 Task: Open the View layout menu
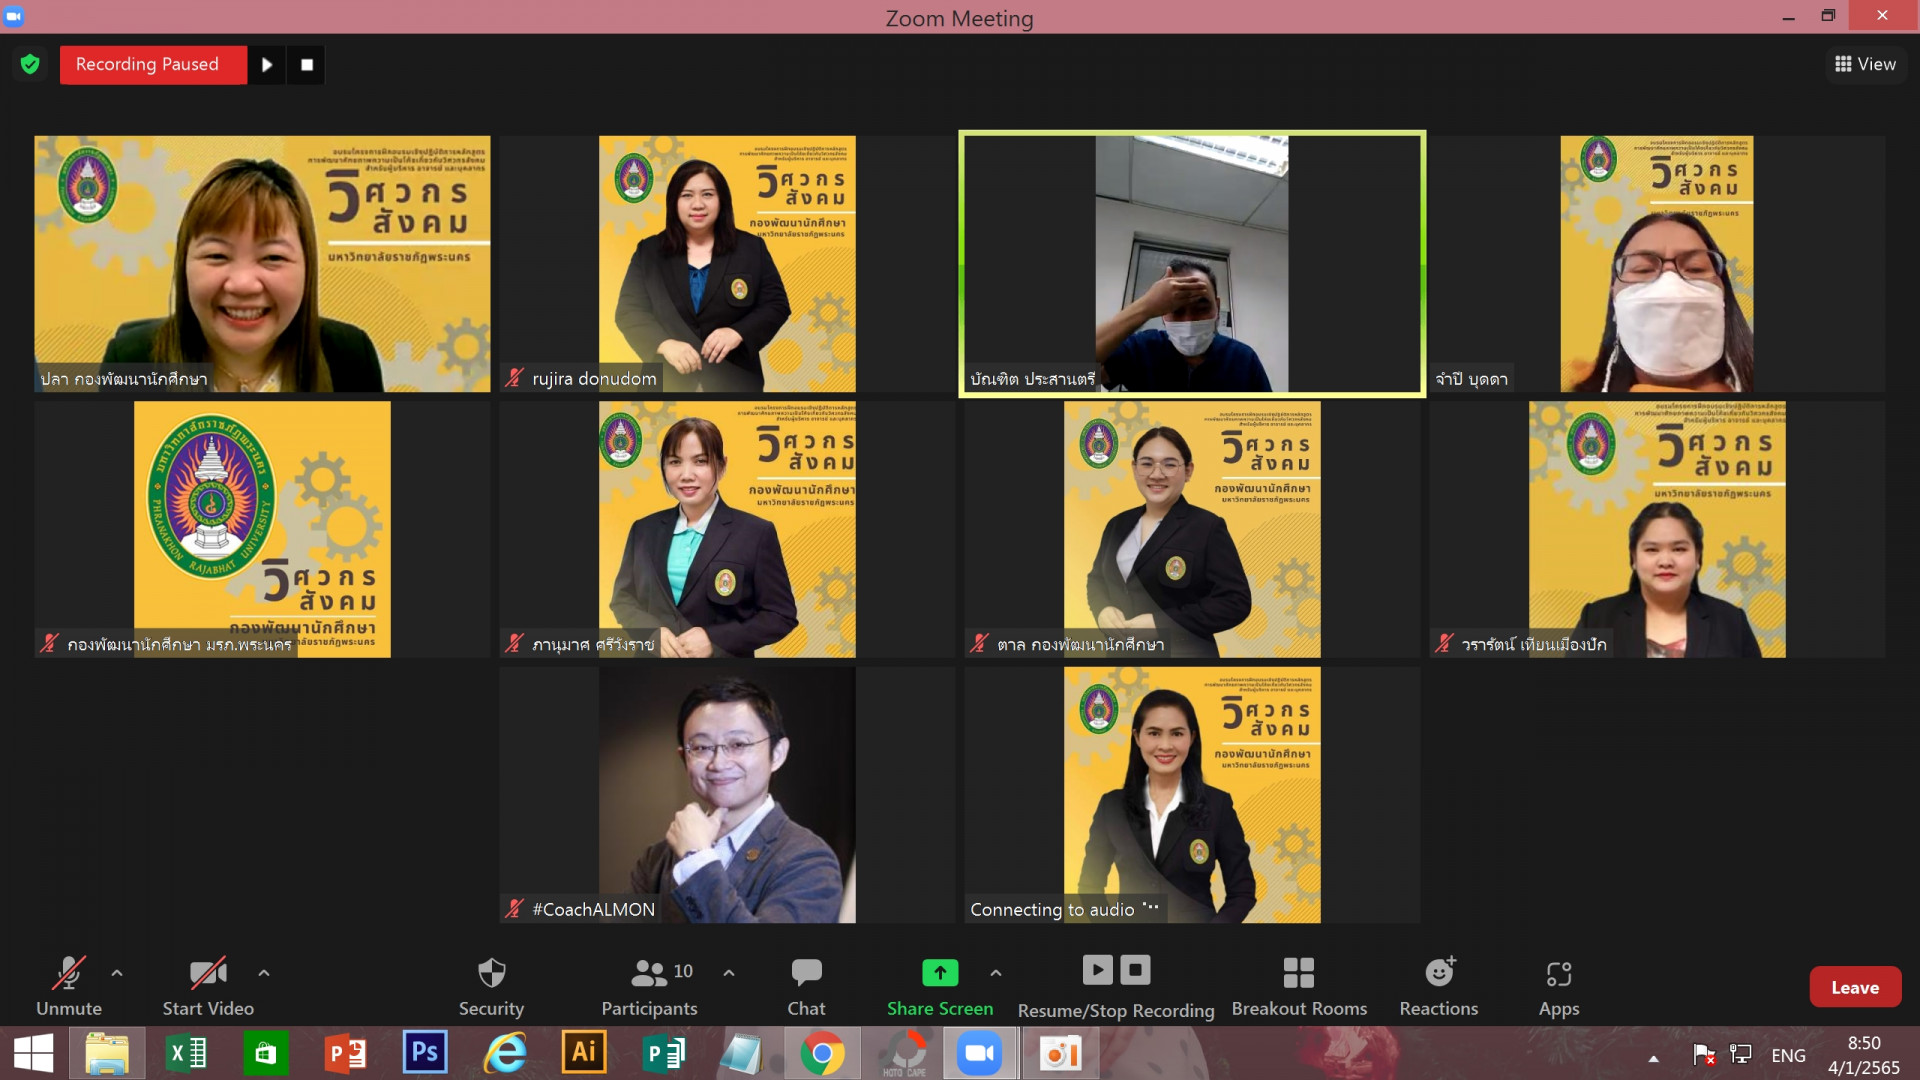(x=1865, y=64)
